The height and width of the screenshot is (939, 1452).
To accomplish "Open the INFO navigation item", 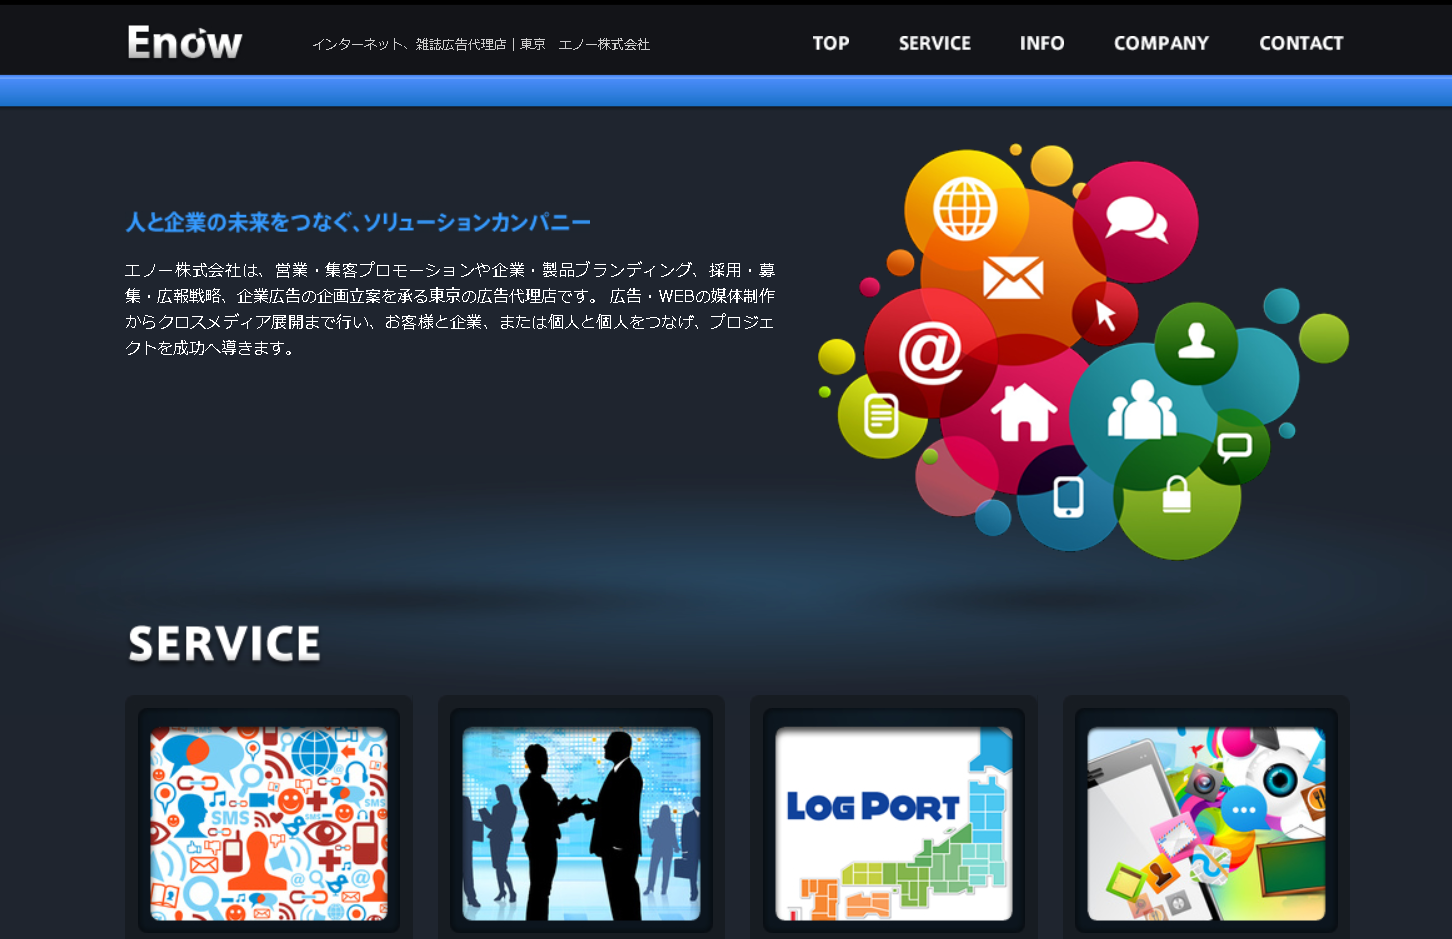I will [1041, 43].
